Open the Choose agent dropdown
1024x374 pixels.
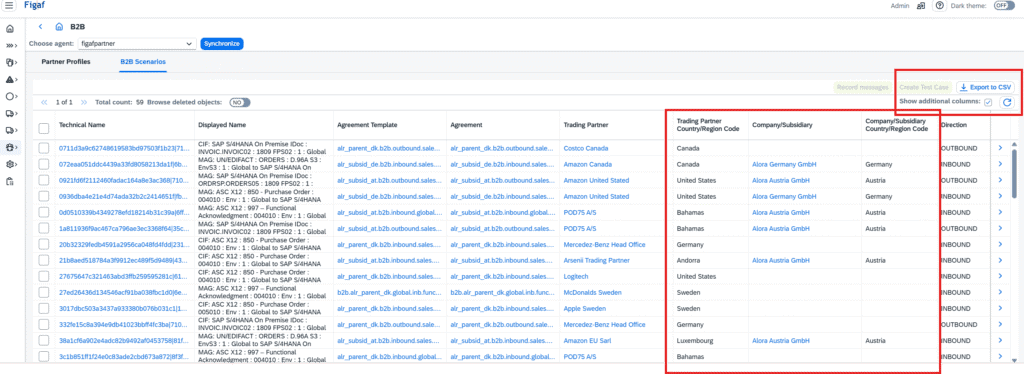tap(136, 44)
